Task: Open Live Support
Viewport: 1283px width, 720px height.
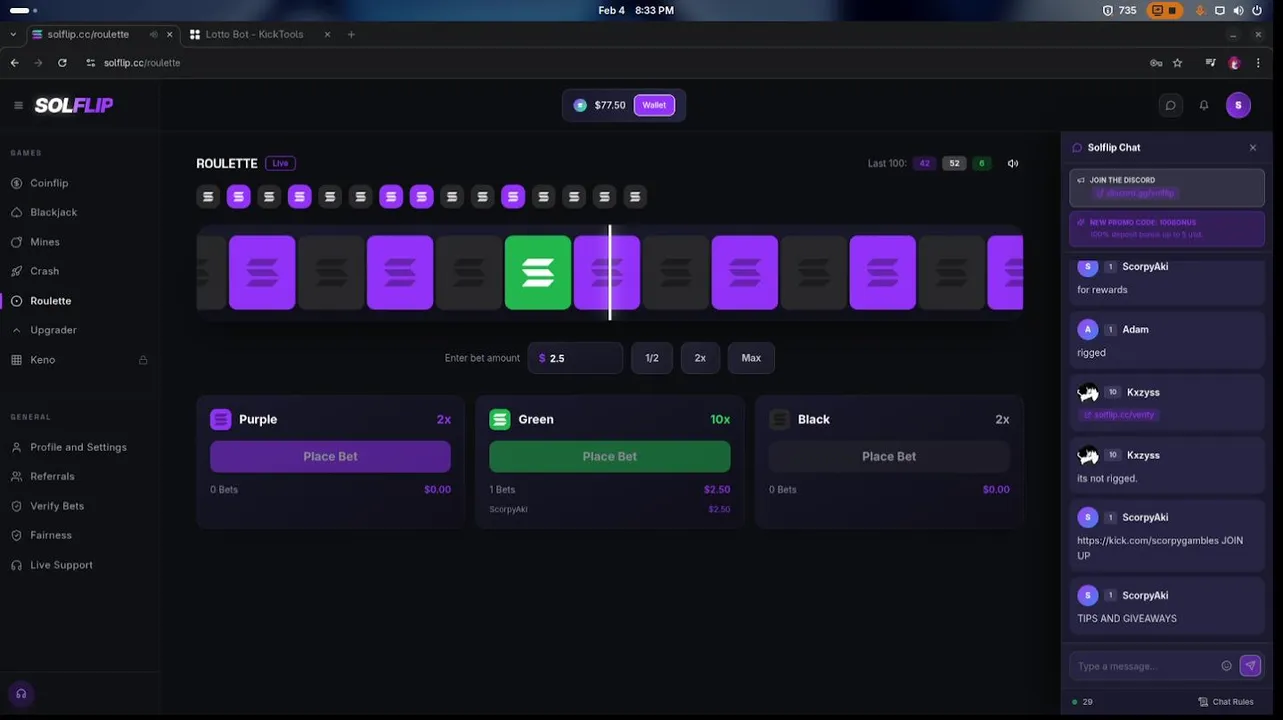Action: [x=61, y=565]
